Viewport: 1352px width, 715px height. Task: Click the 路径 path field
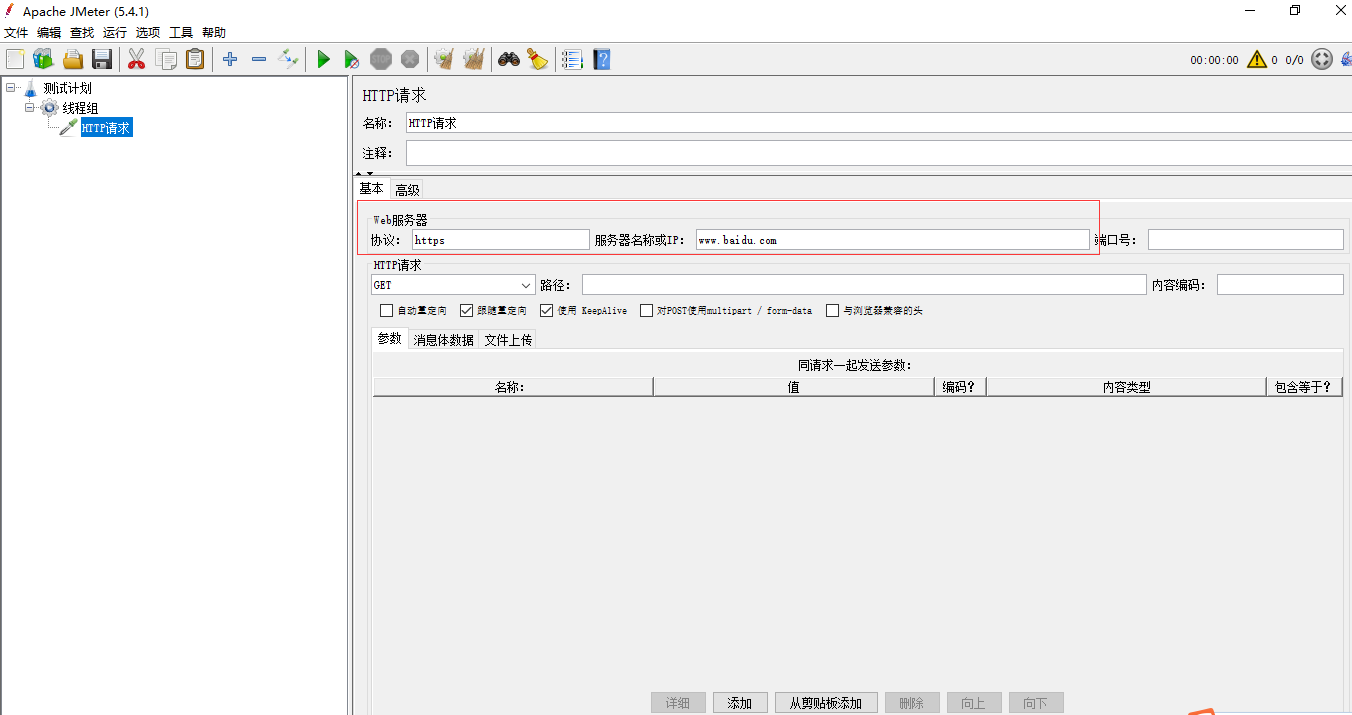864,285
